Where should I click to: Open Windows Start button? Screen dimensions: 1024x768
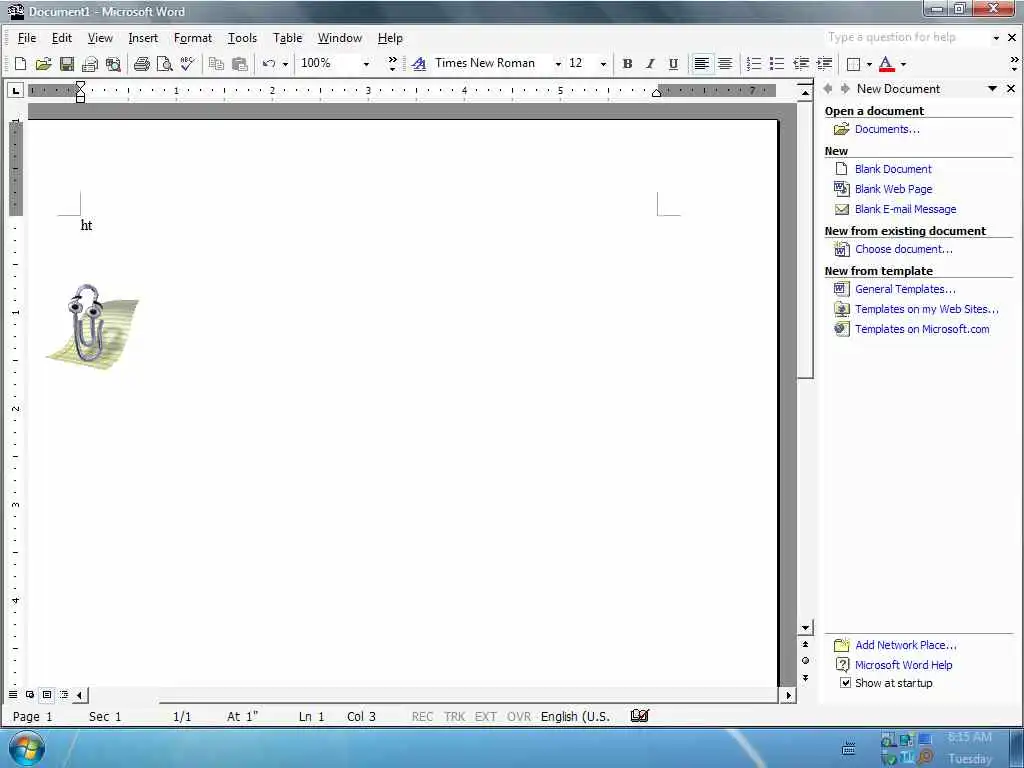pyautogui.click(x=26, y=748)
